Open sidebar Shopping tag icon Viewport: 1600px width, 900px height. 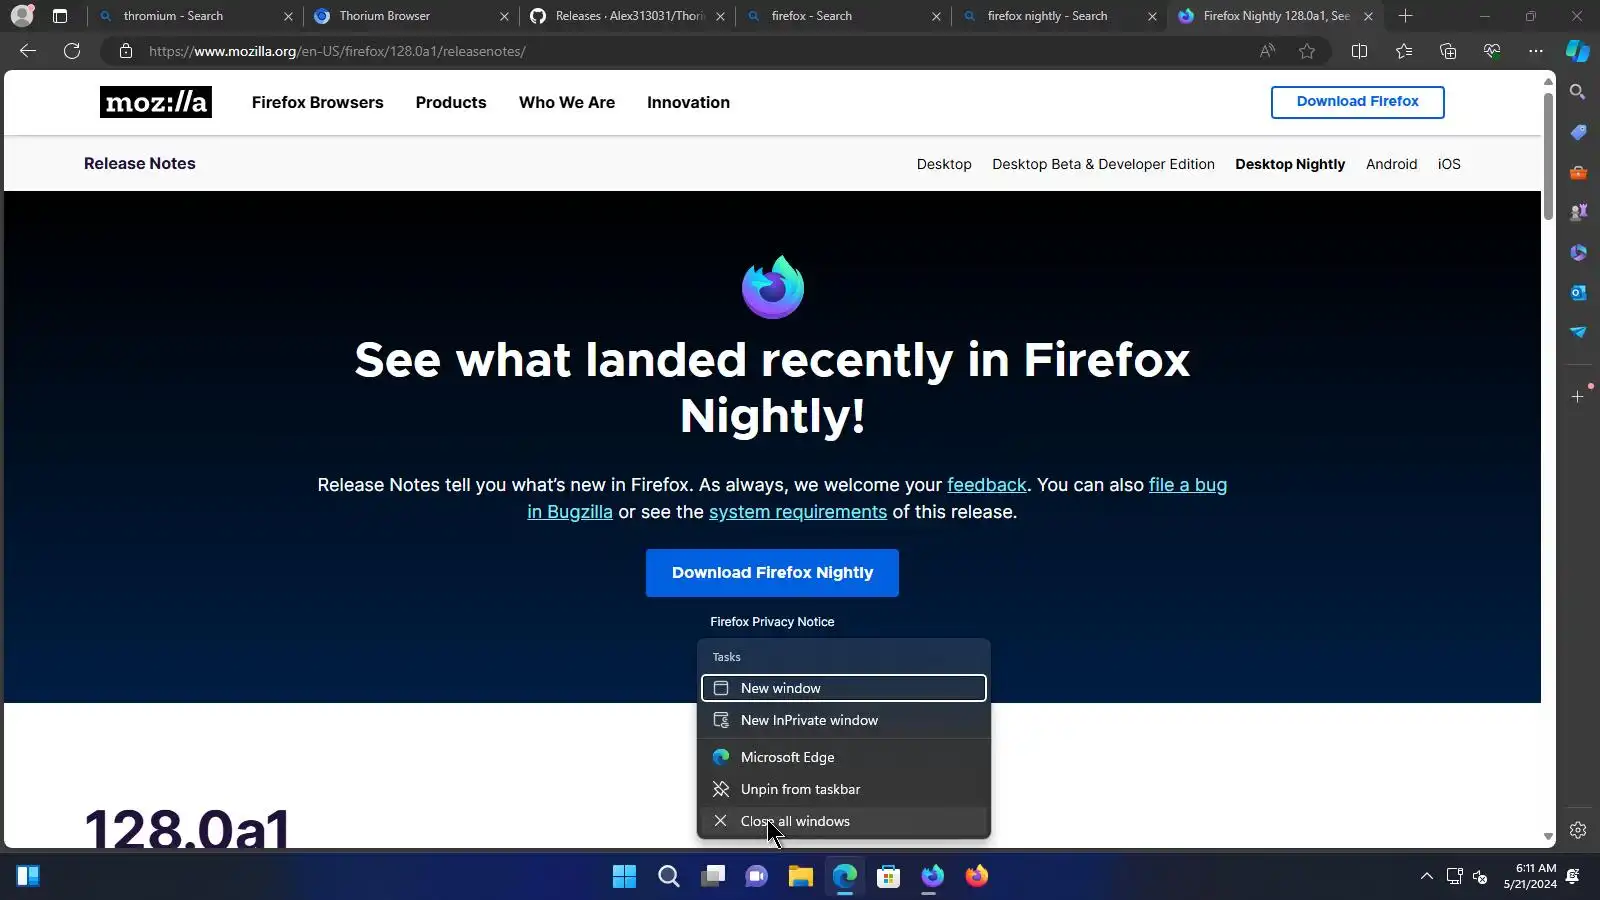(1578, 132)
